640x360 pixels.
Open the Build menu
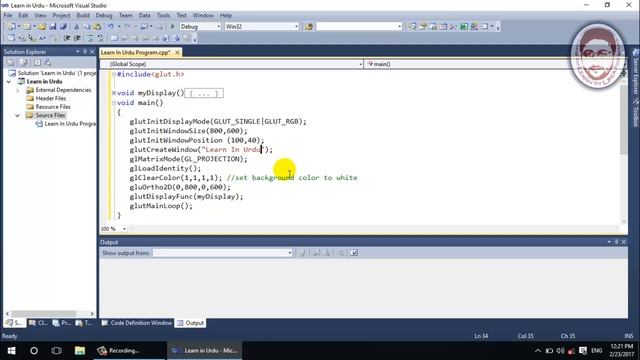coord(83,16)
